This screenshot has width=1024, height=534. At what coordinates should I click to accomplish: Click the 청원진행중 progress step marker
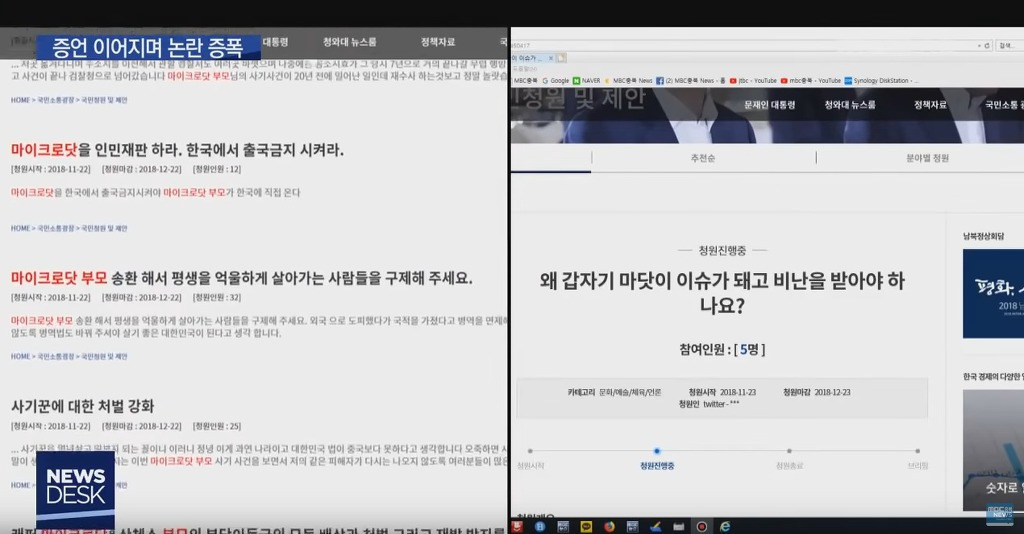tap(657, 450)
